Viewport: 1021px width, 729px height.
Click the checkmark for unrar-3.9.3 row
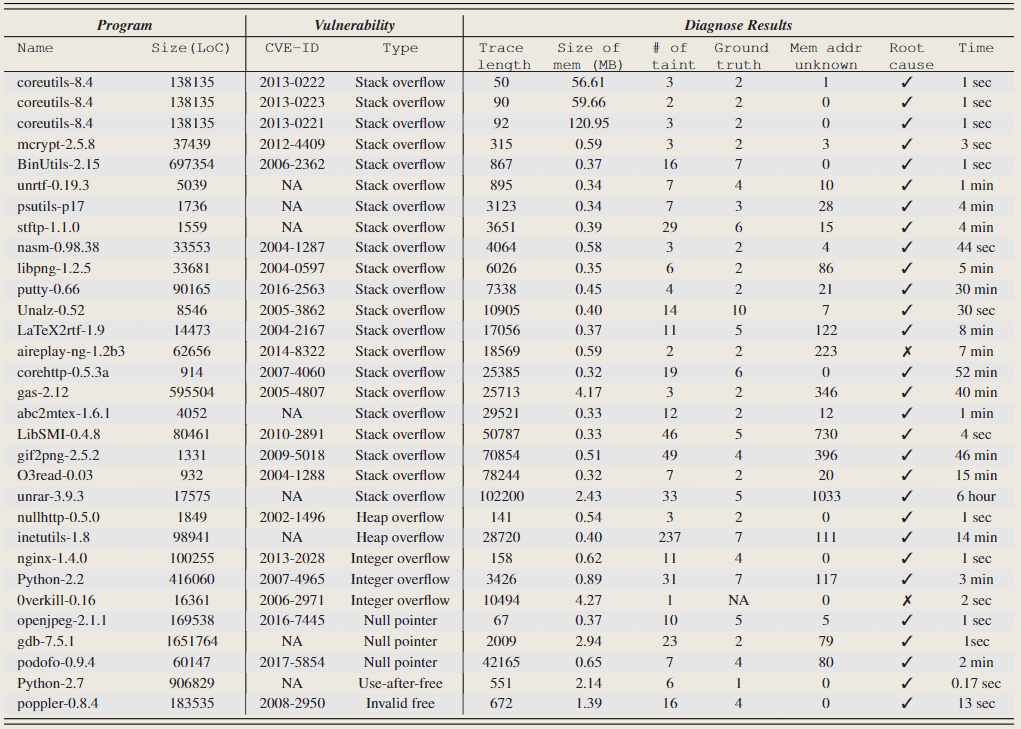click(906, 496)
